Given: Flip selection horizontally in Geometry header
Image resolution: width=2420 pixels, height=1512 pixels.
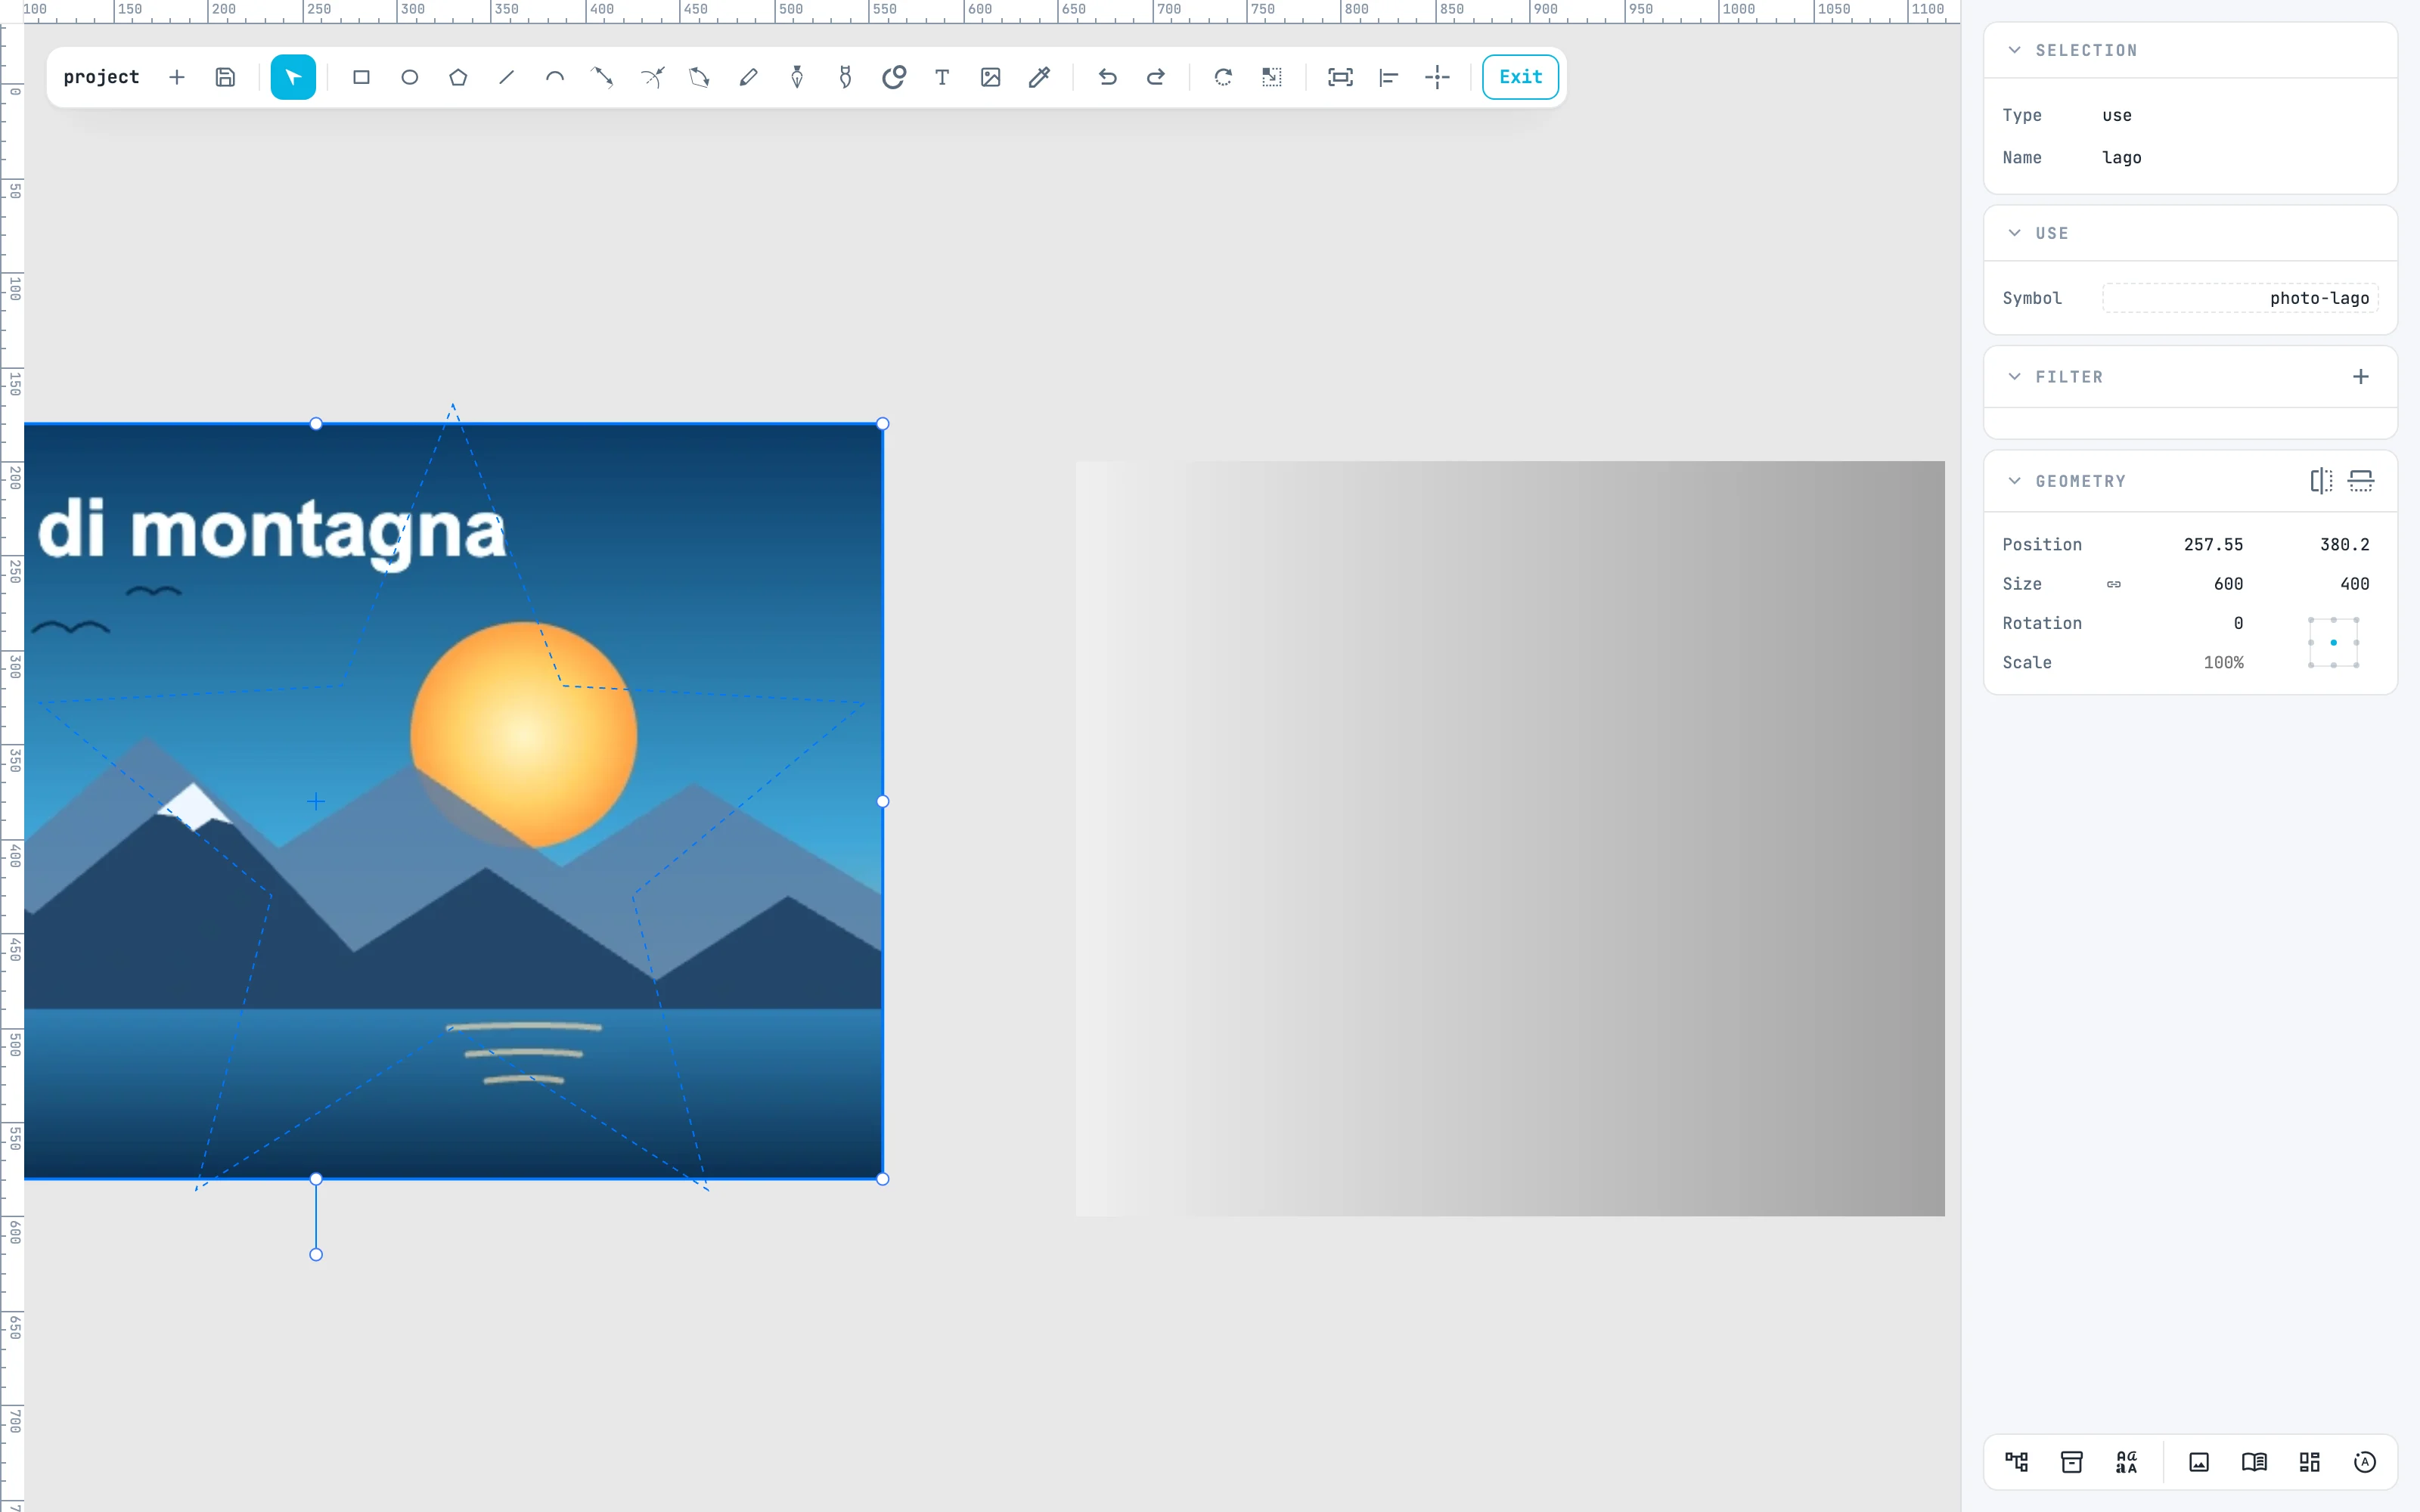Looking at the screenshot, I should 2321,481.
